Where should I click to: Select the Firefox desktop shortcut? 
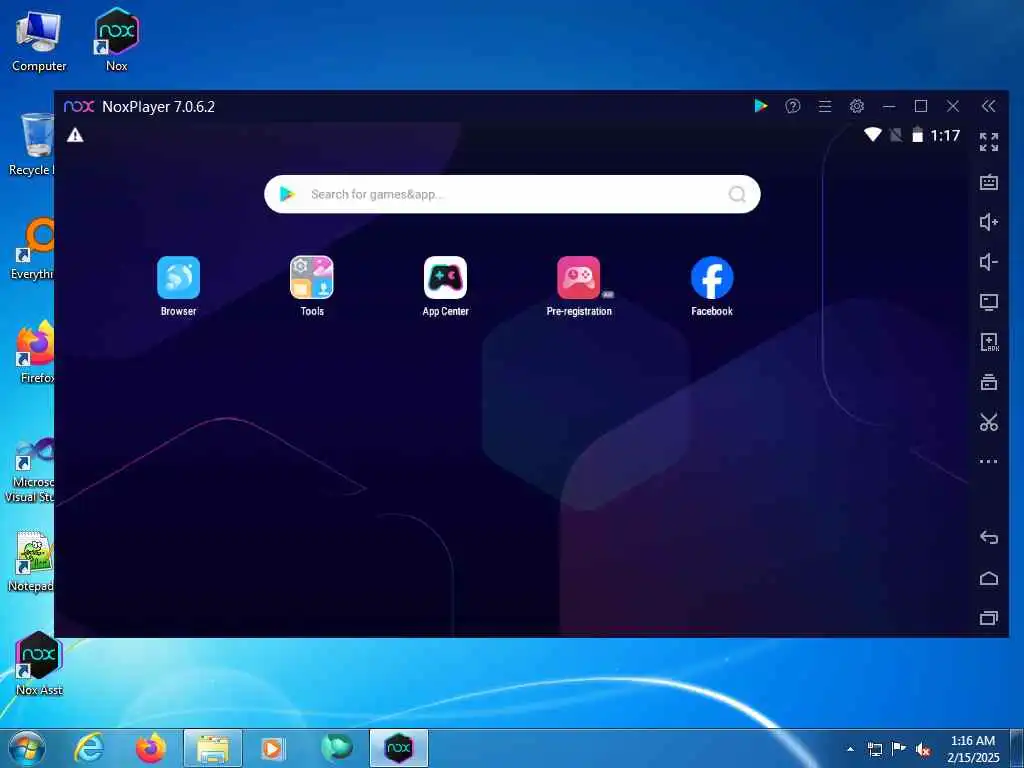pos(35,352)
